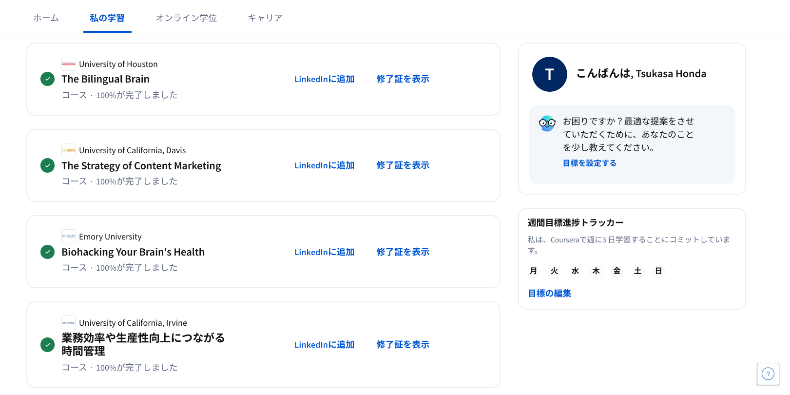
Task: Click the owl mascot icon with glasses
Action: pyautogui.click(x=547, y=123)
